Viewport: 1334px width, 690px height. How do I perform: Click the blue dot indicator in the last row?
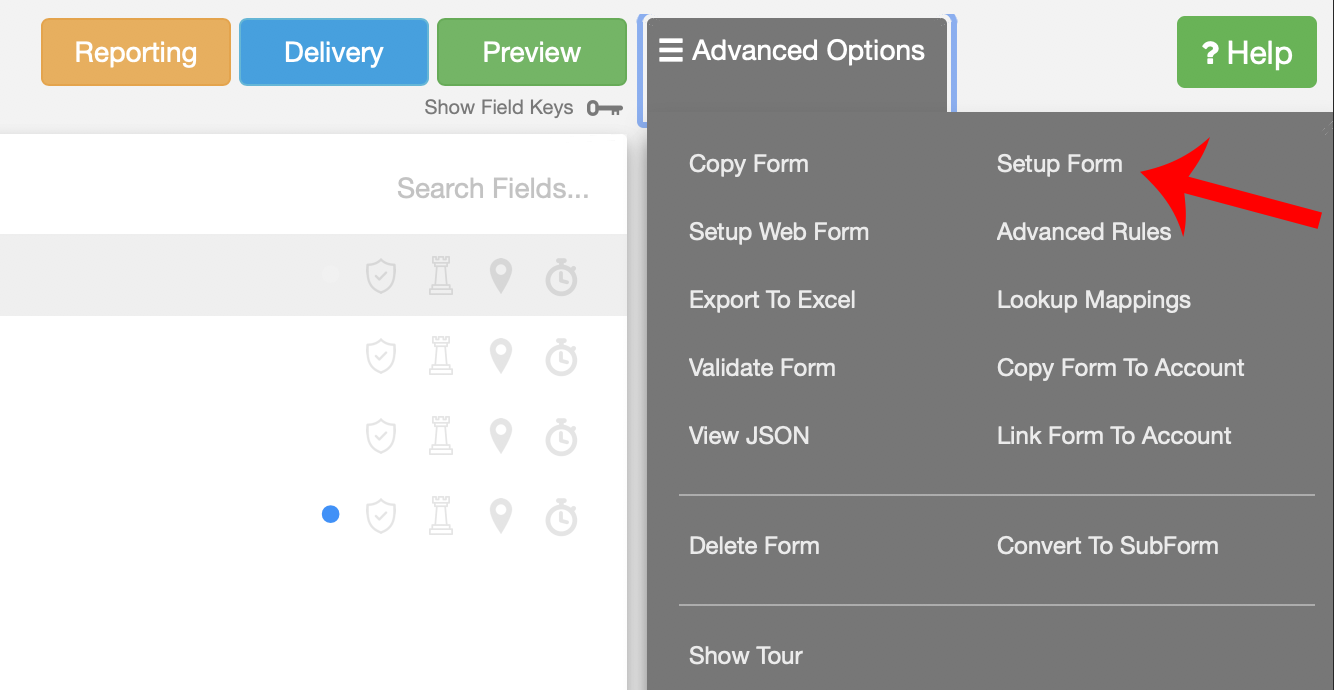(x=330, y=514)
